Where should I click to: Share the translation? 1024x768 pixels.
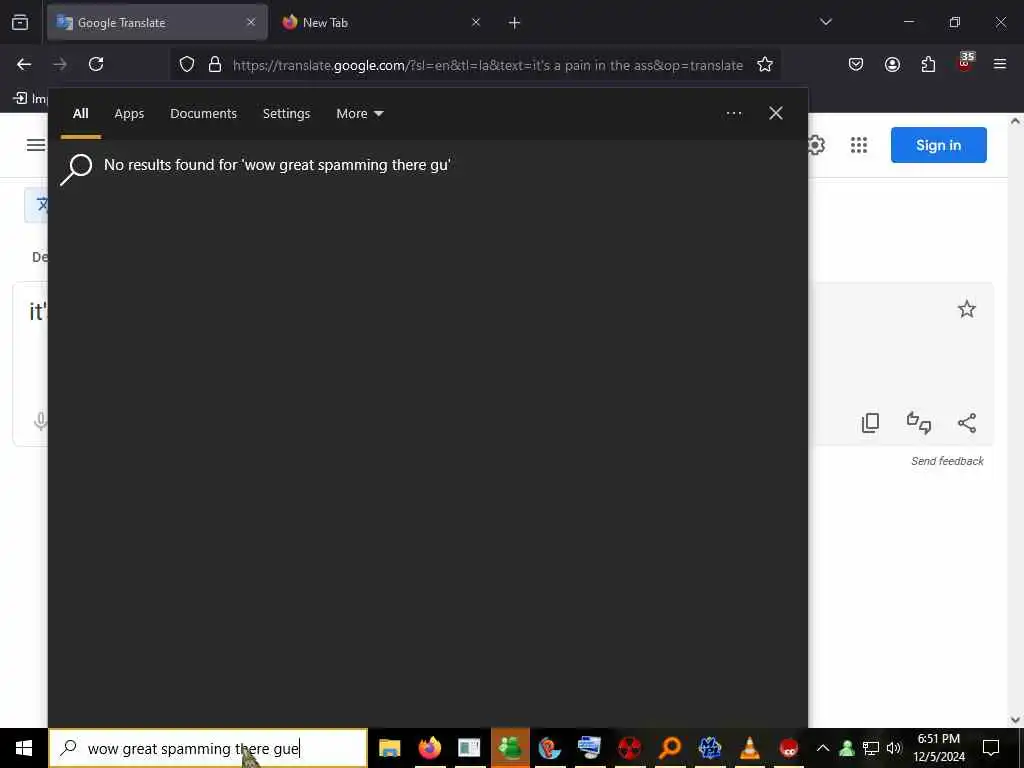(x=967, y=423)
